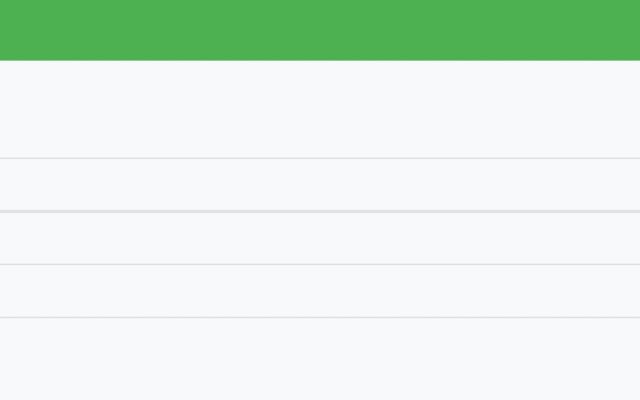The image size is (640, 400).
Task: Click the left end of the first narrow row
Action: click(20, 185)
